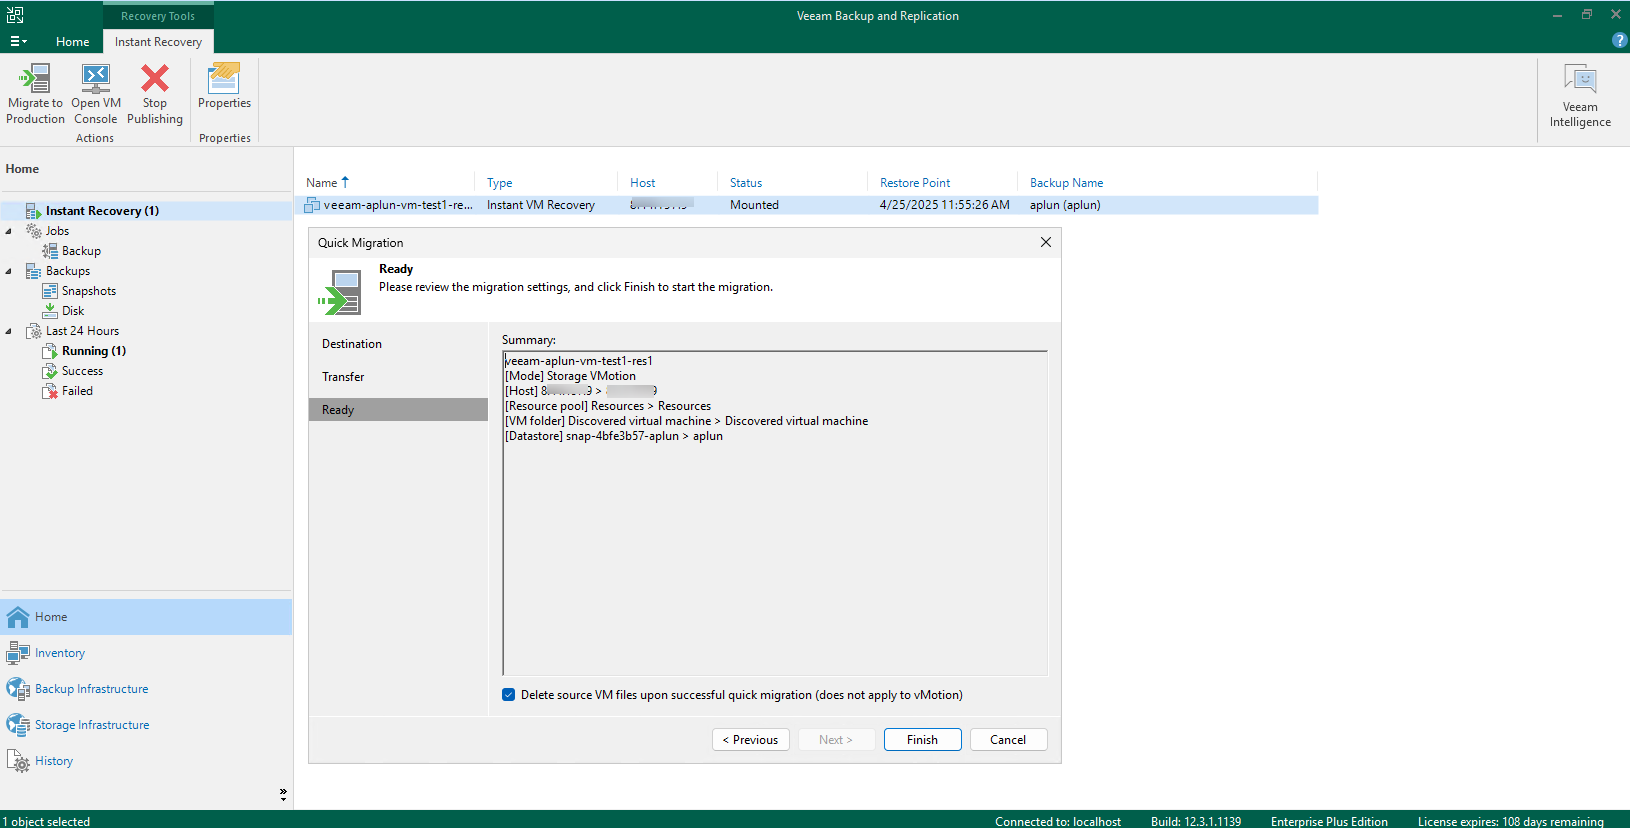Open the Properties ribbon button
The width and height of the screenshot is (1630, 828).
coord(224,86)
